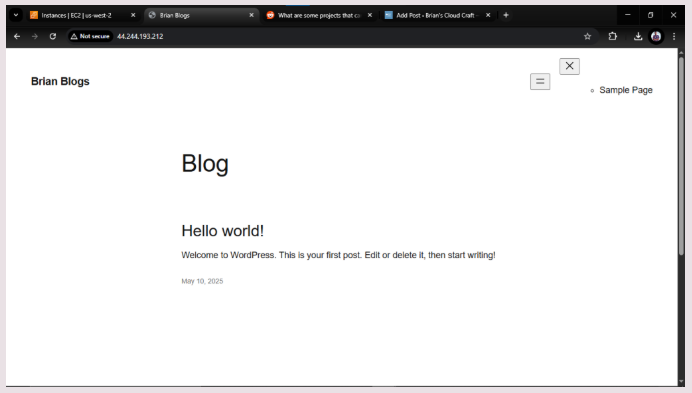Open the Hello world! post

(x=222, y=231)
